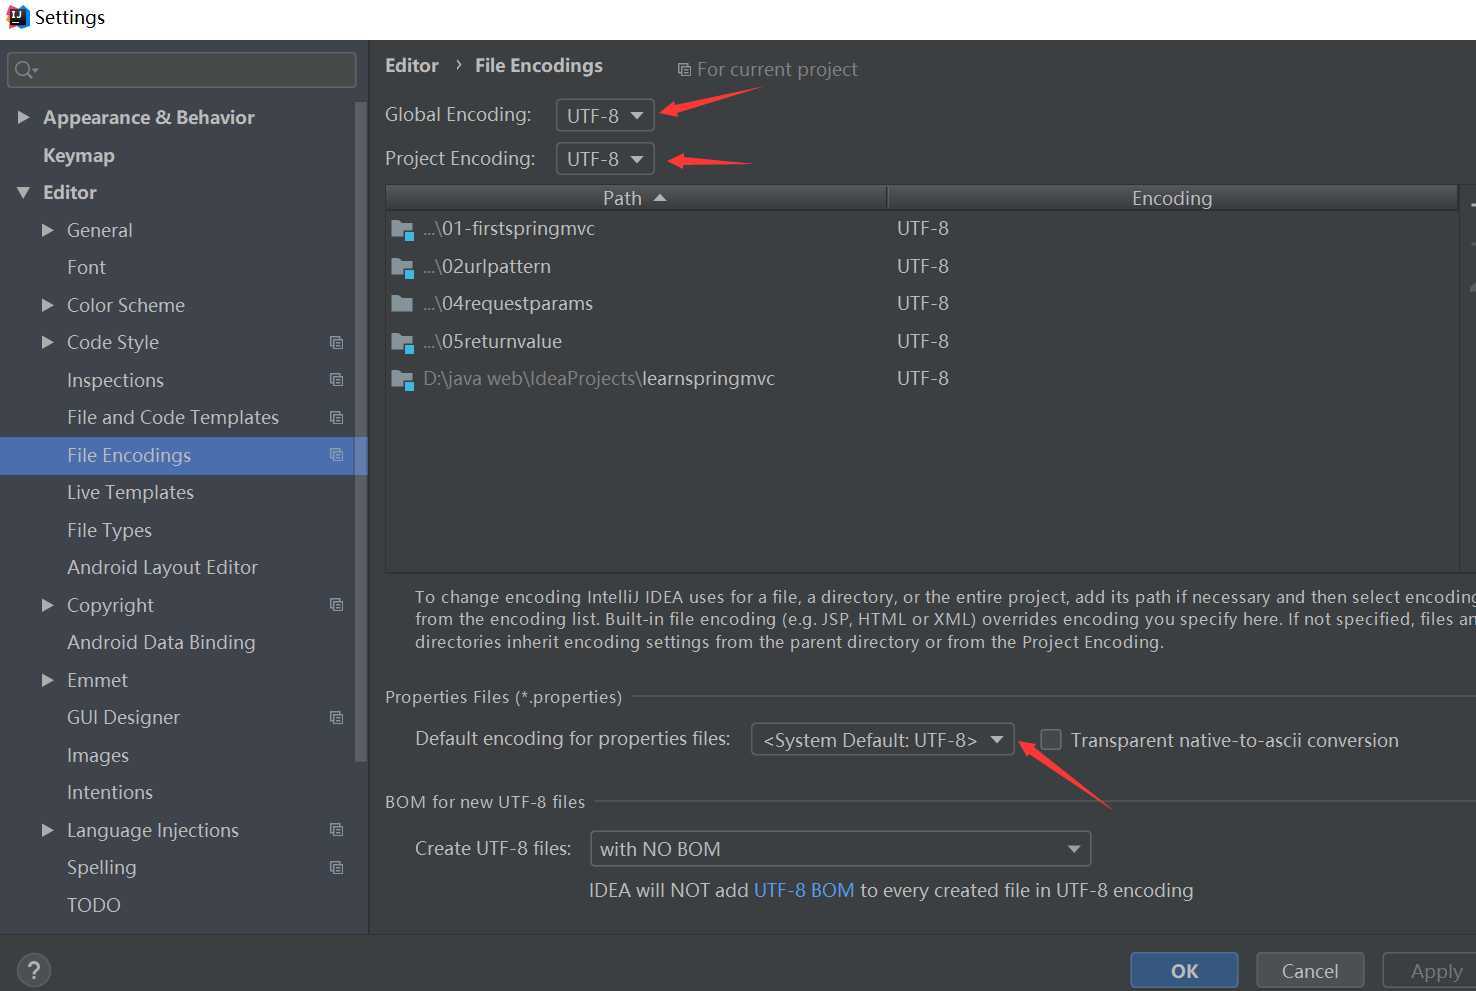Open Android Data Binding page
This screenshot has width=1476, height=991.
coord(161,642)
